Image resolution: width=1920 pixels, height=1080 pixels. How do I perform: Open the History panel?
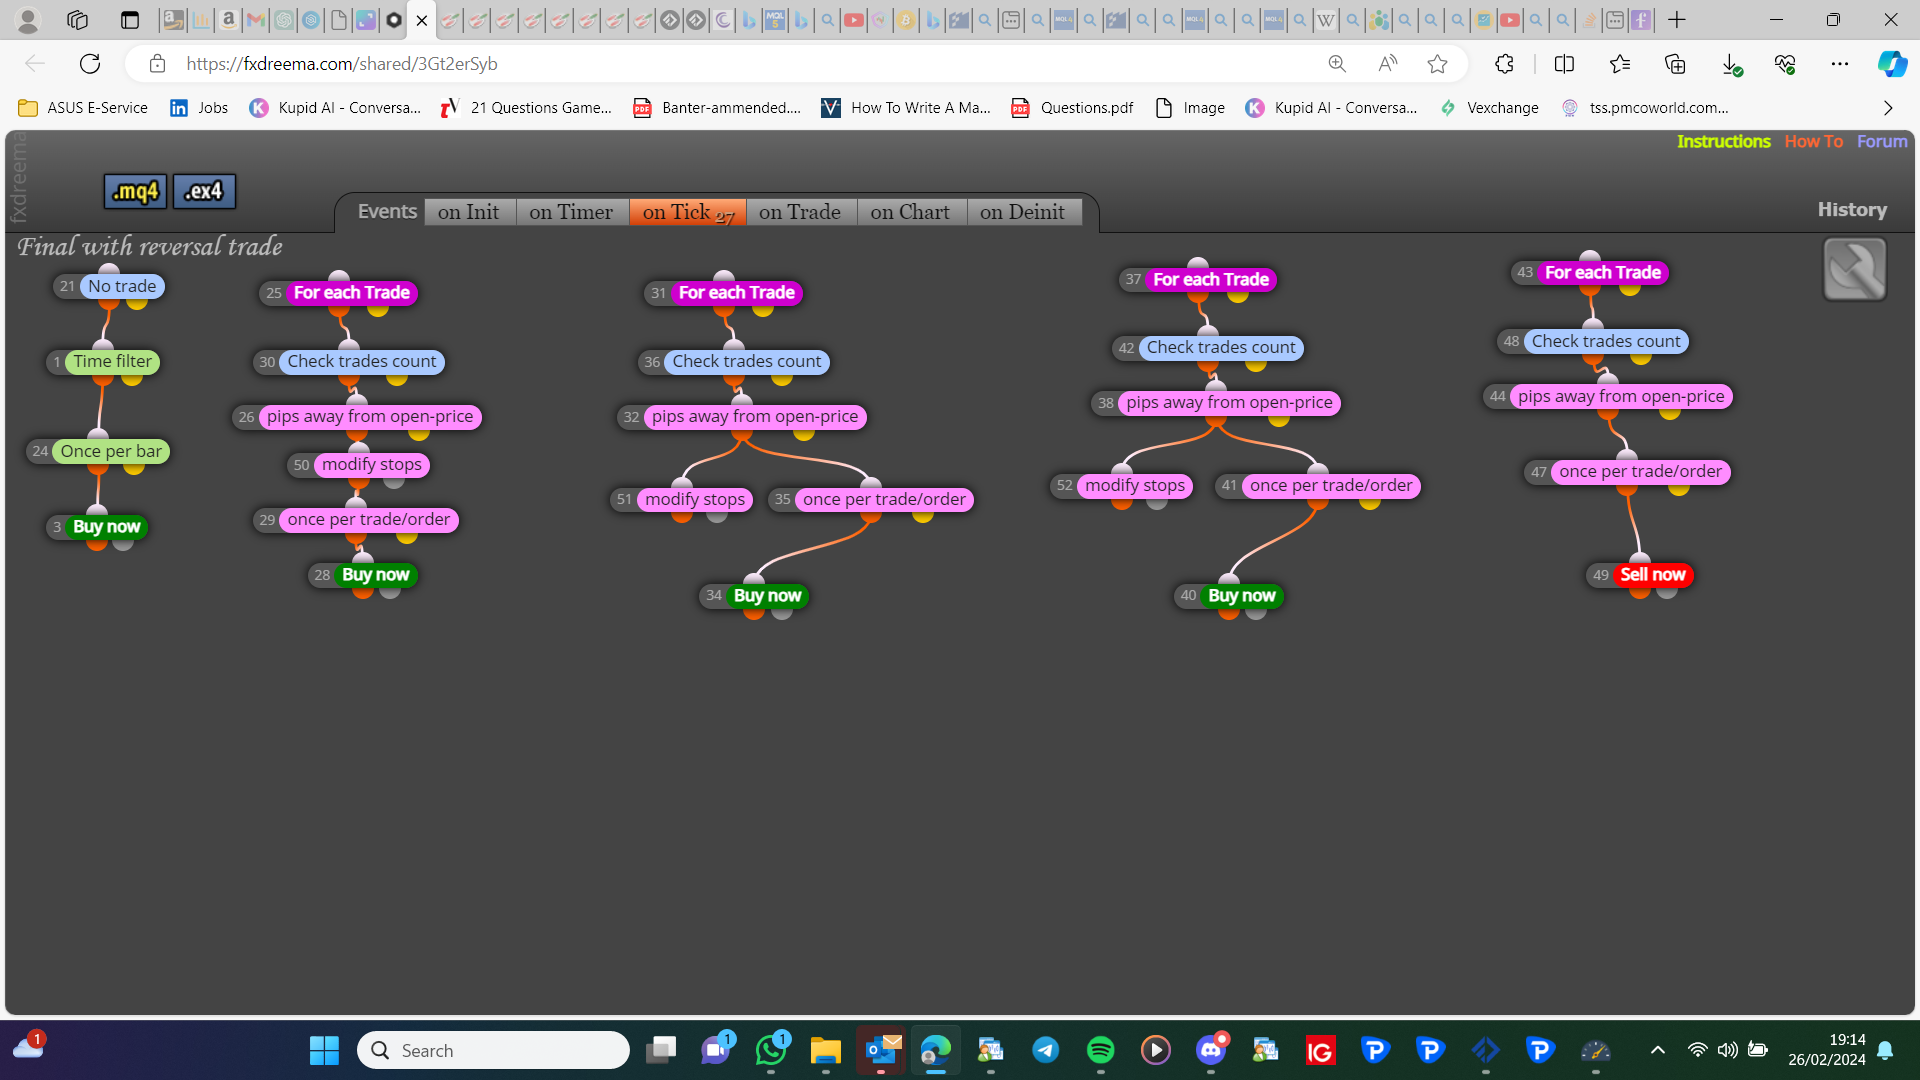1852,210
